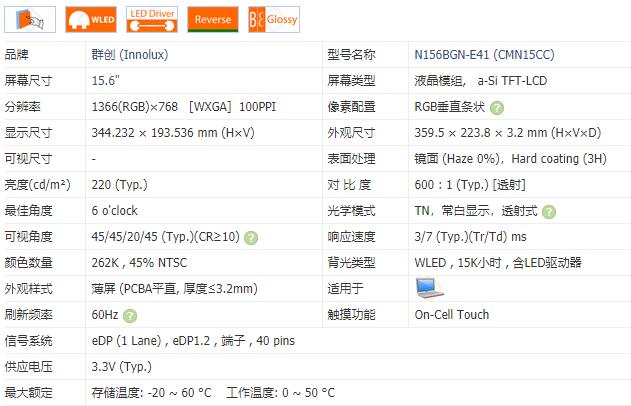Click the WLED backlight badge
631x406 pixels.
click(91, 19)
